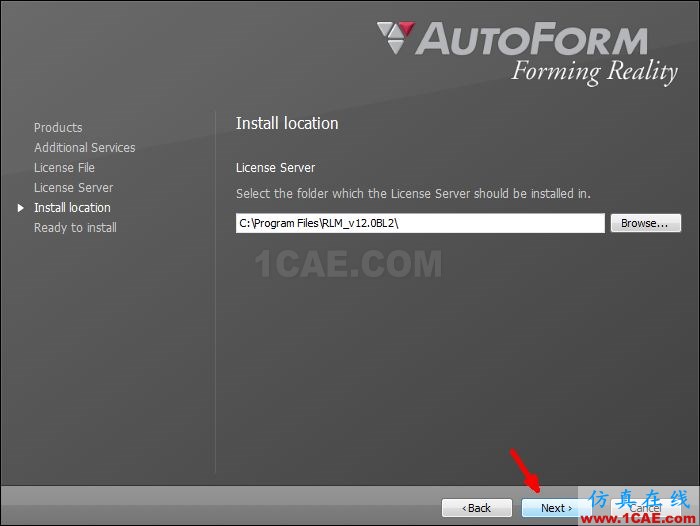Select the License Server step in sidebar
700x526 pixels.
pyautogui.click(x=74, y=188)
